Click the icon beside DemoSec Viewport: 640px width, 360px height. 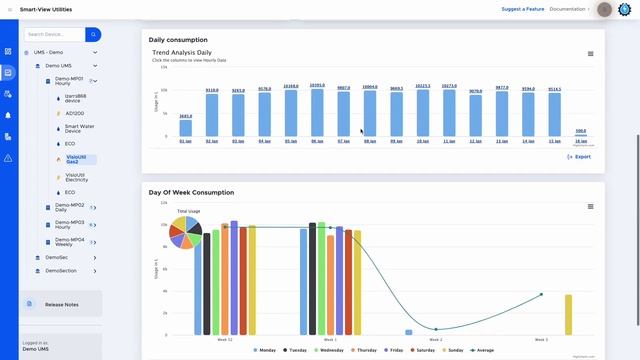coord(38,258)
